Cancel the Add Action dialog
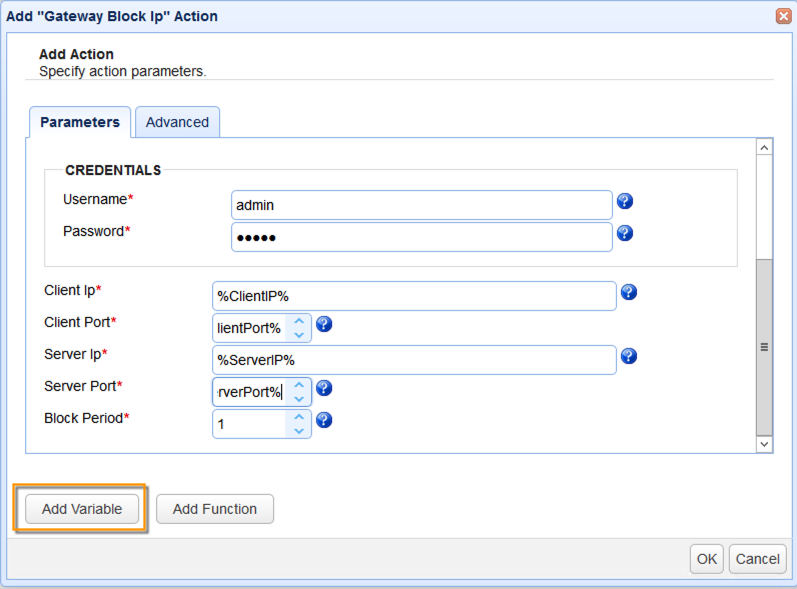Screen dimensions: 797x589 [757, 559]
